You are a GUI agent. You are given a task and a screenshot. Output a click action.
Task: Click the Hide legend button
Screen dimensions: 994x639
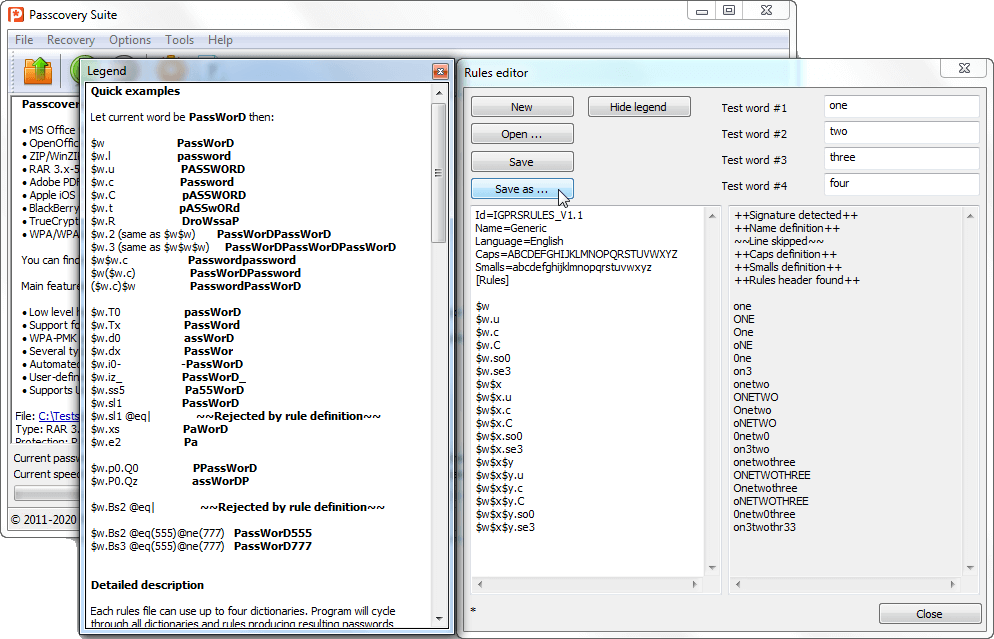tap(639, 107)
